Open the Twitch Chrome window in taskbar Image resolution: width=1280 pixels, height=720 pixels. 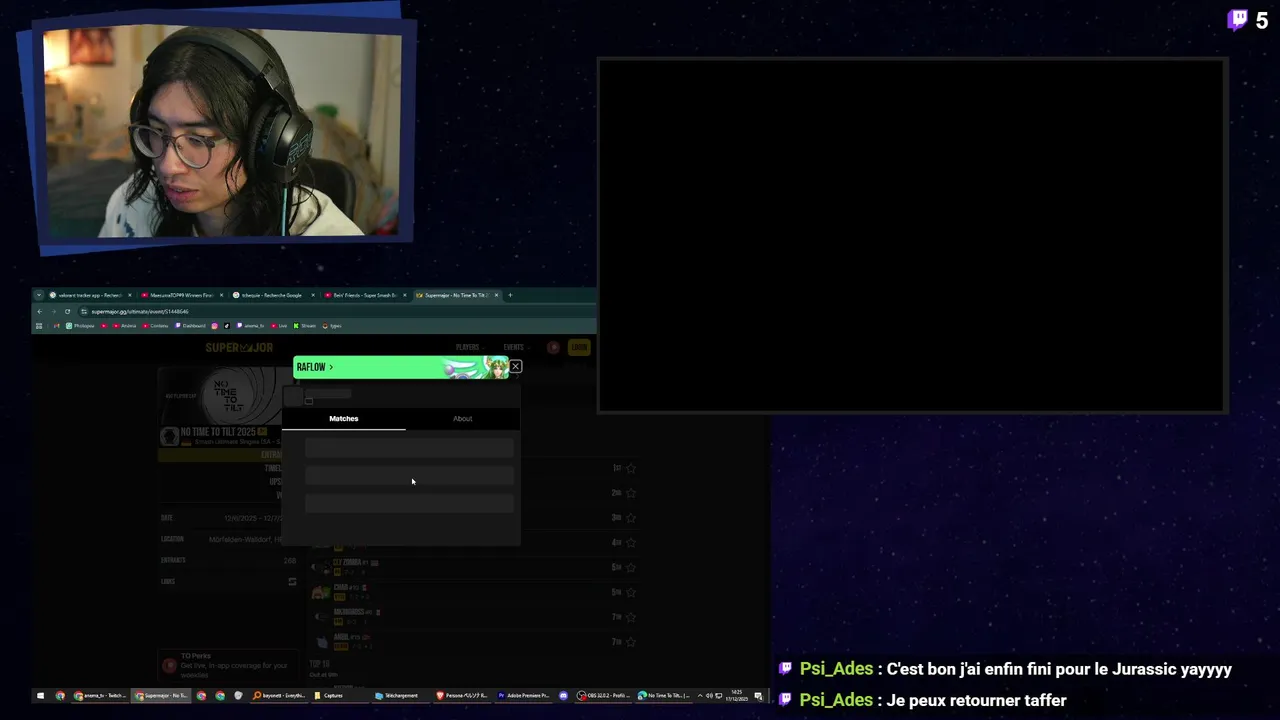100,695
